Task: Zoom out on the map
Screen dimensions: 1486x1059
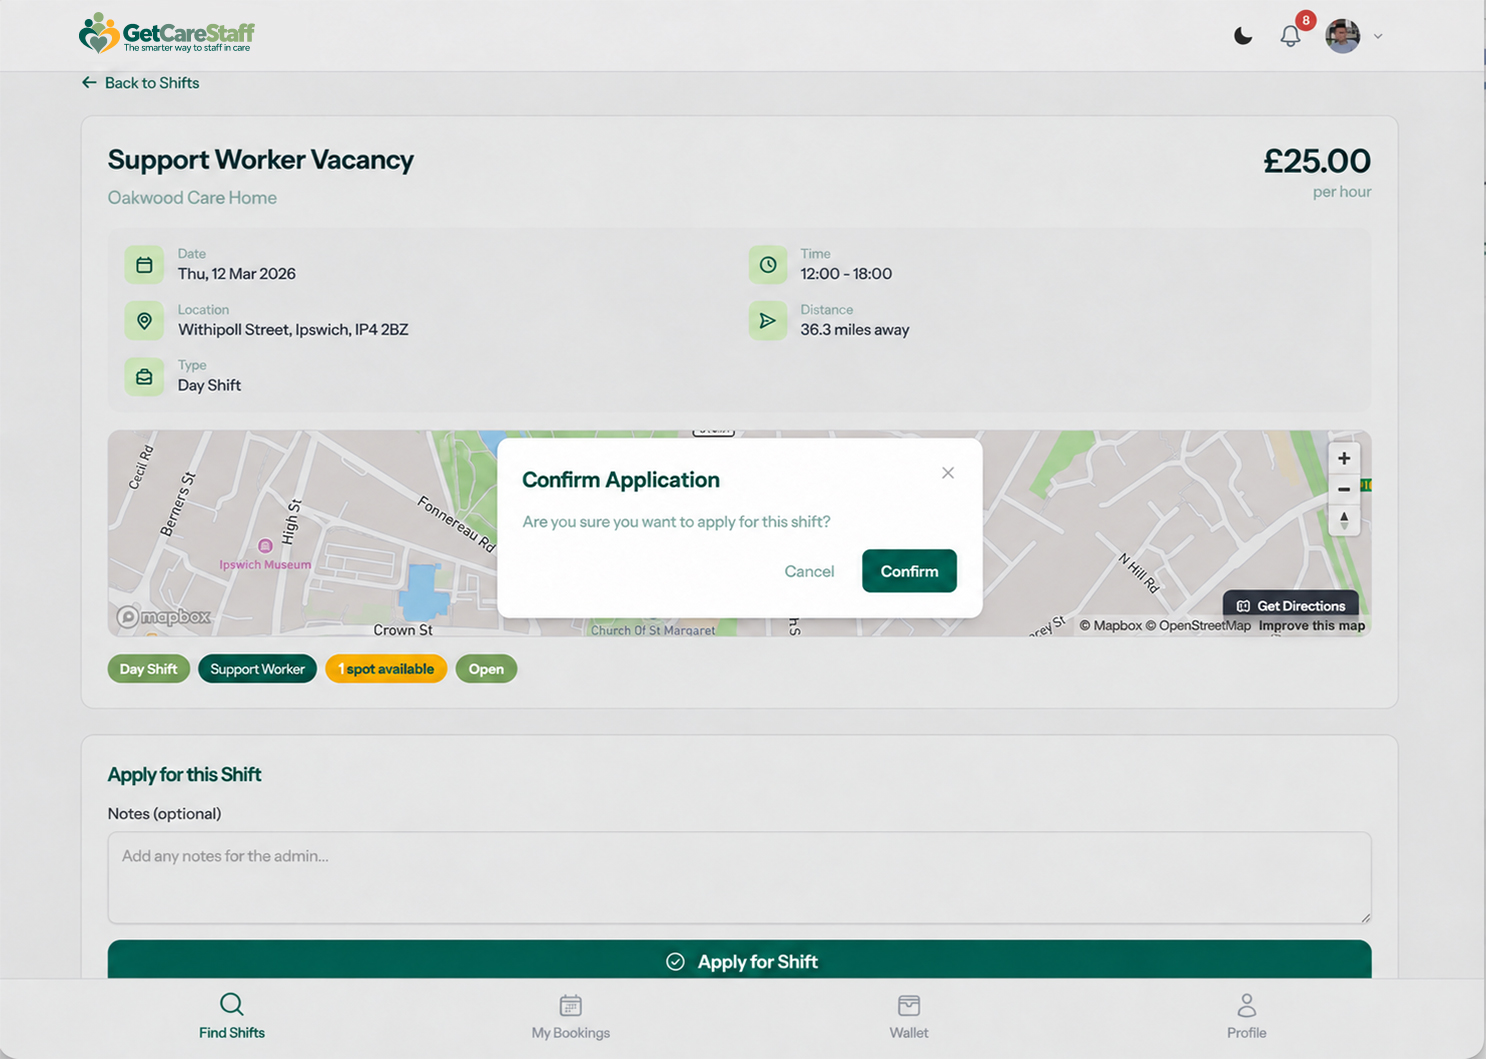Action: (x=1344, y=489)
